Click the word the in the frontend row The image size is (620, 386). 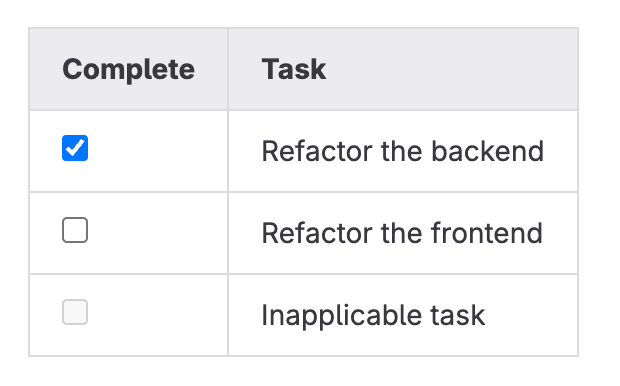(x=401, y=233)
